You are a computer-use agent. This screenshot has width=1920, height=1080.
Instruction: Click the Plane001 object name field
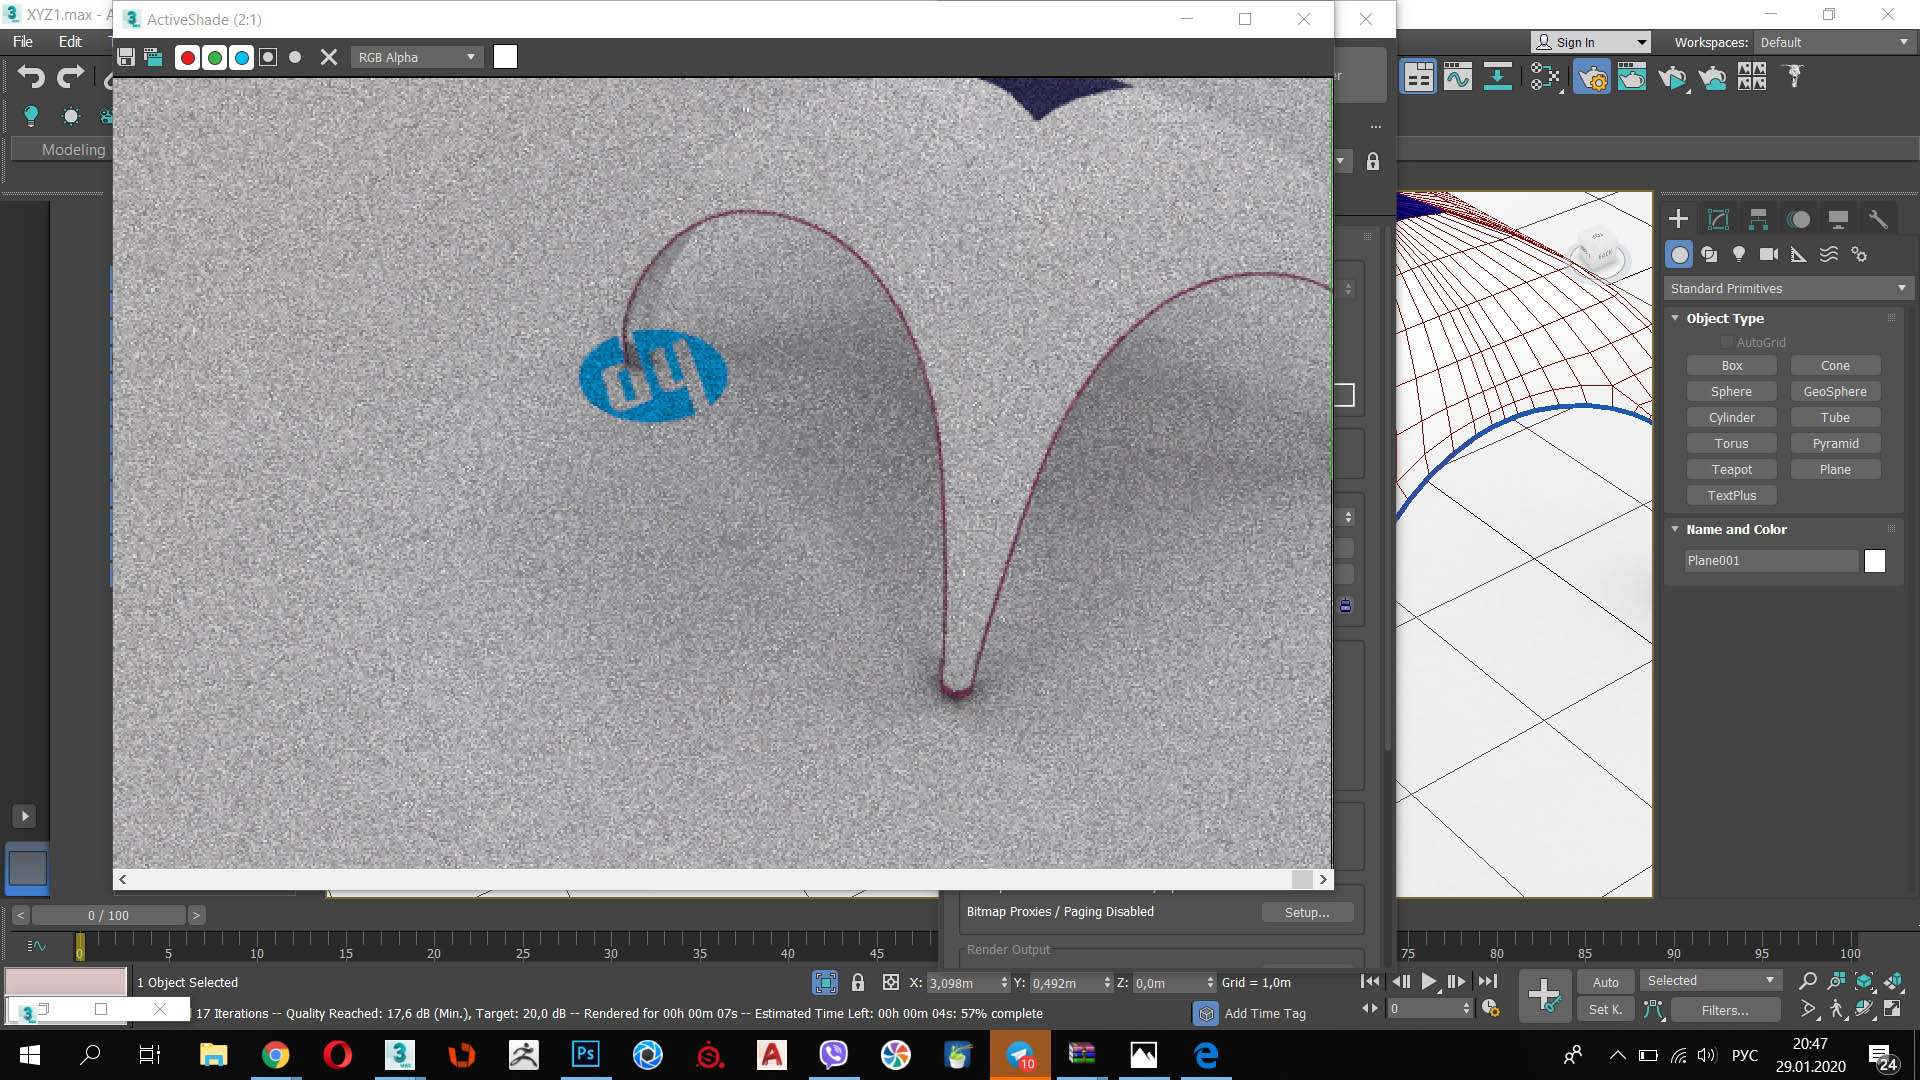point(1771,561)
